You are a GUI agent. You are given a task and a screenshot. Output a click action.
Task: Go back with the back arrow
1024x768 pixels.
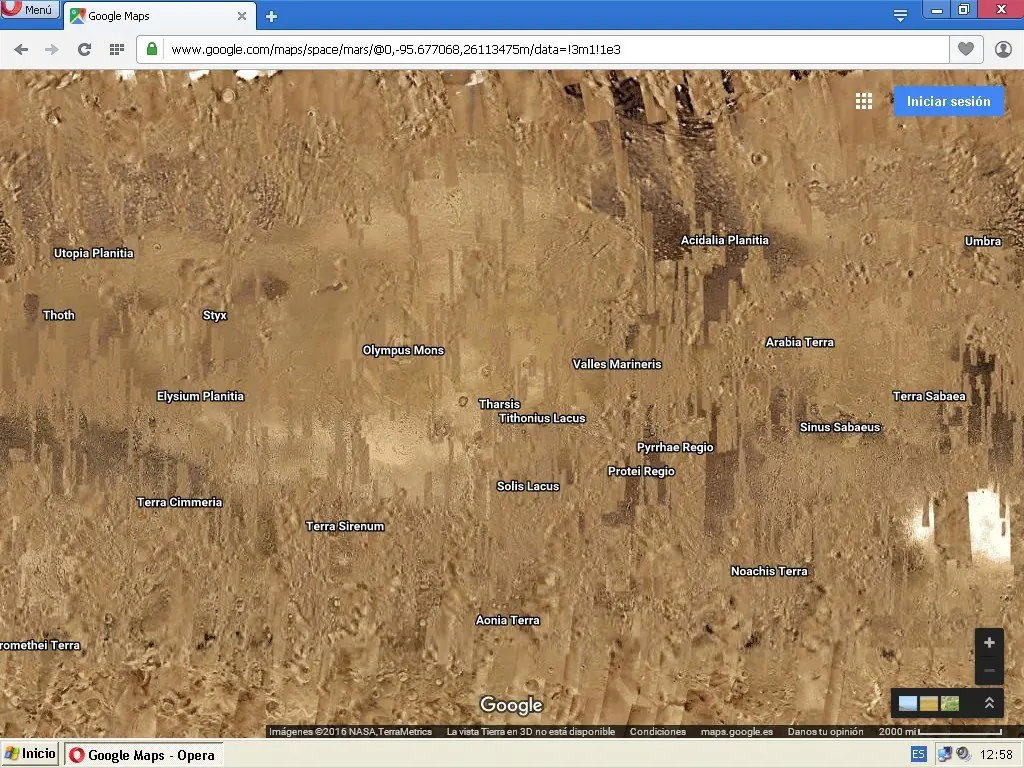[x=21, y=50]
